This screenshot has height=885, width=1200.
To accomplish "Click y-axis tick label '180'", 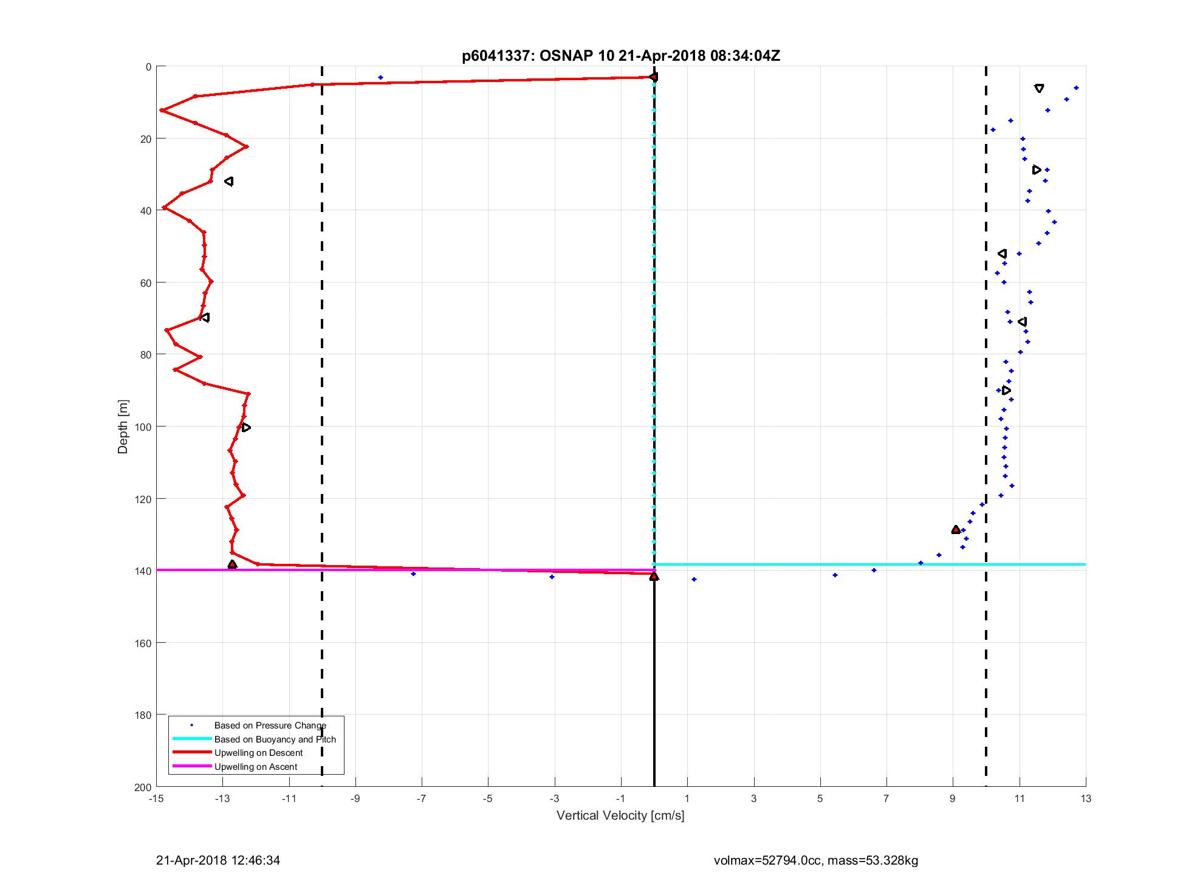I will (142, 715).
